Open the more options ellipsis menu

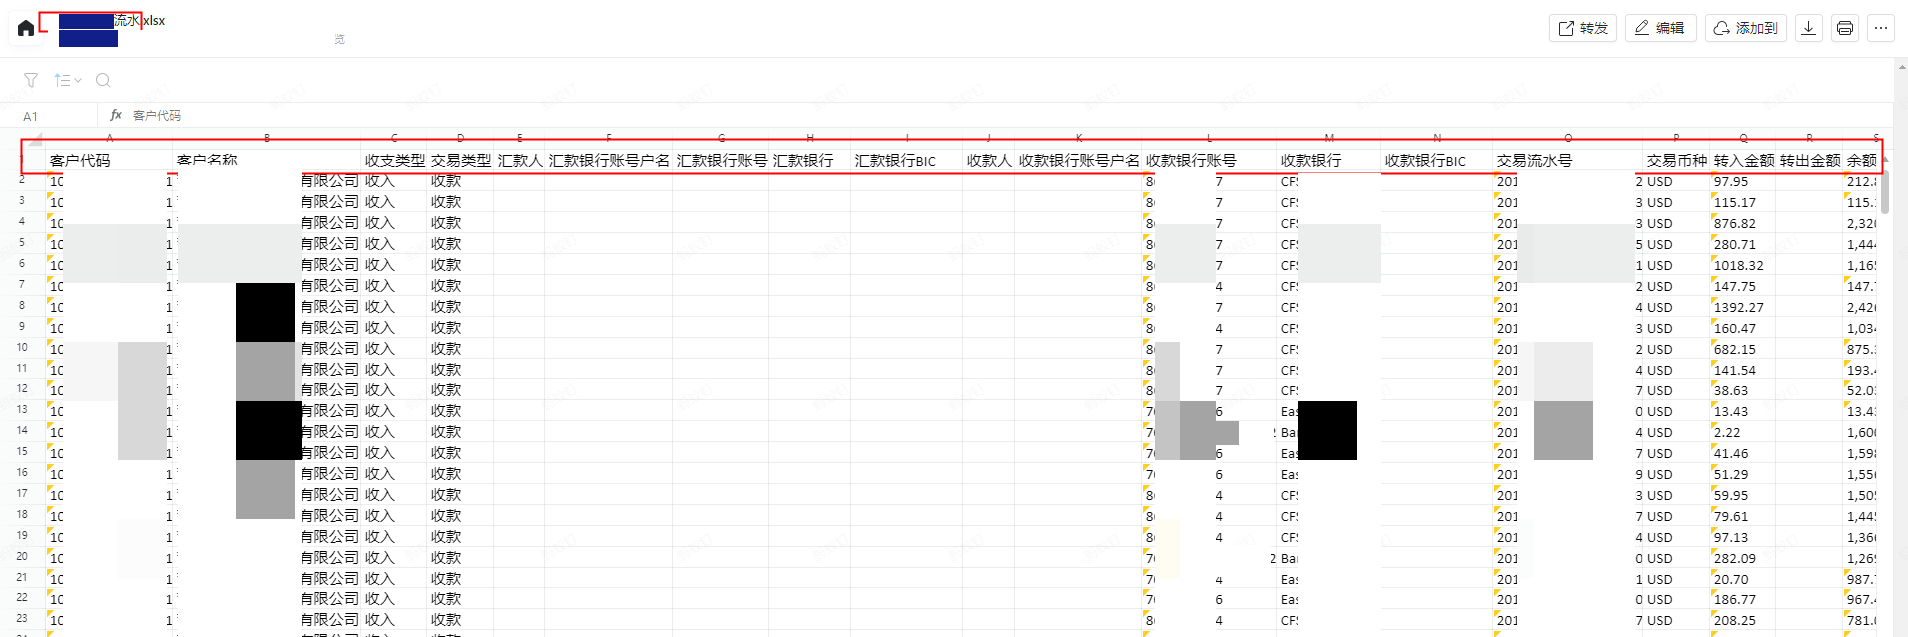pos(1880,28)
